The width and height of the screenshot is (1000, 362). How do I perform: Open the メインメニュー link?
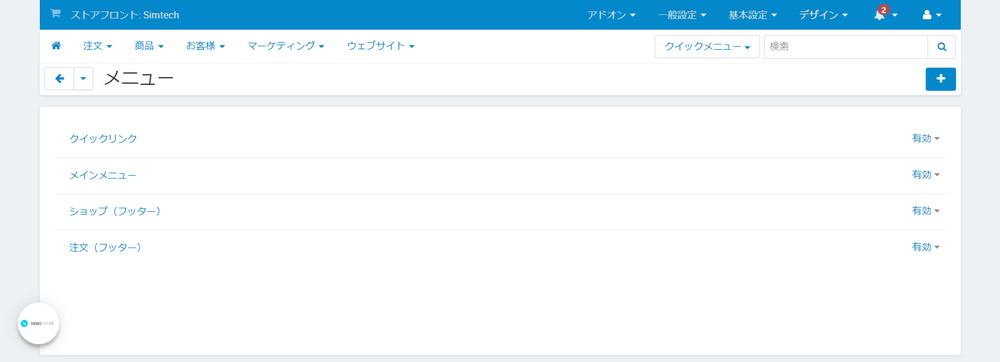coord(103,175)
